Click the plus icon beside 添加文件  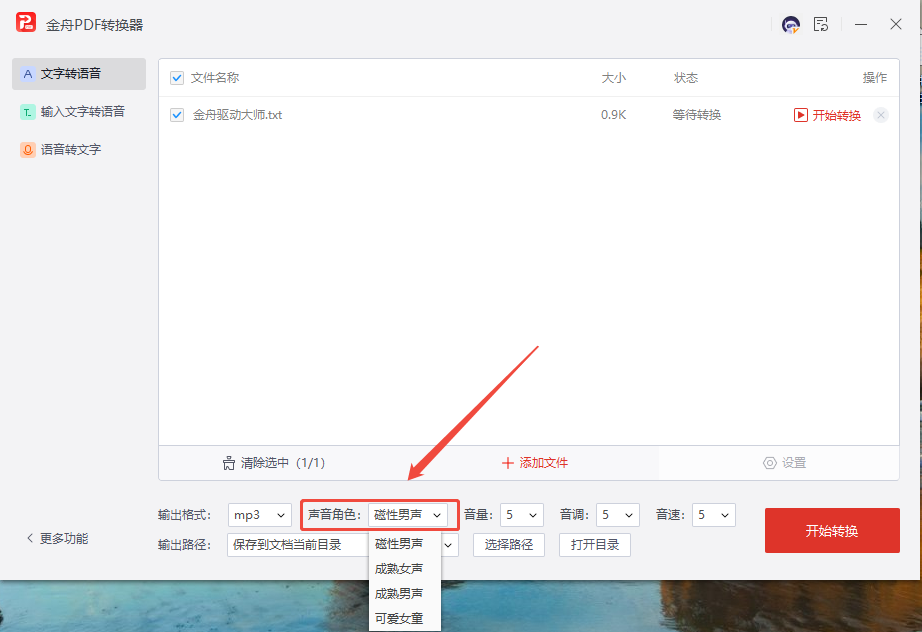(507, 463)
